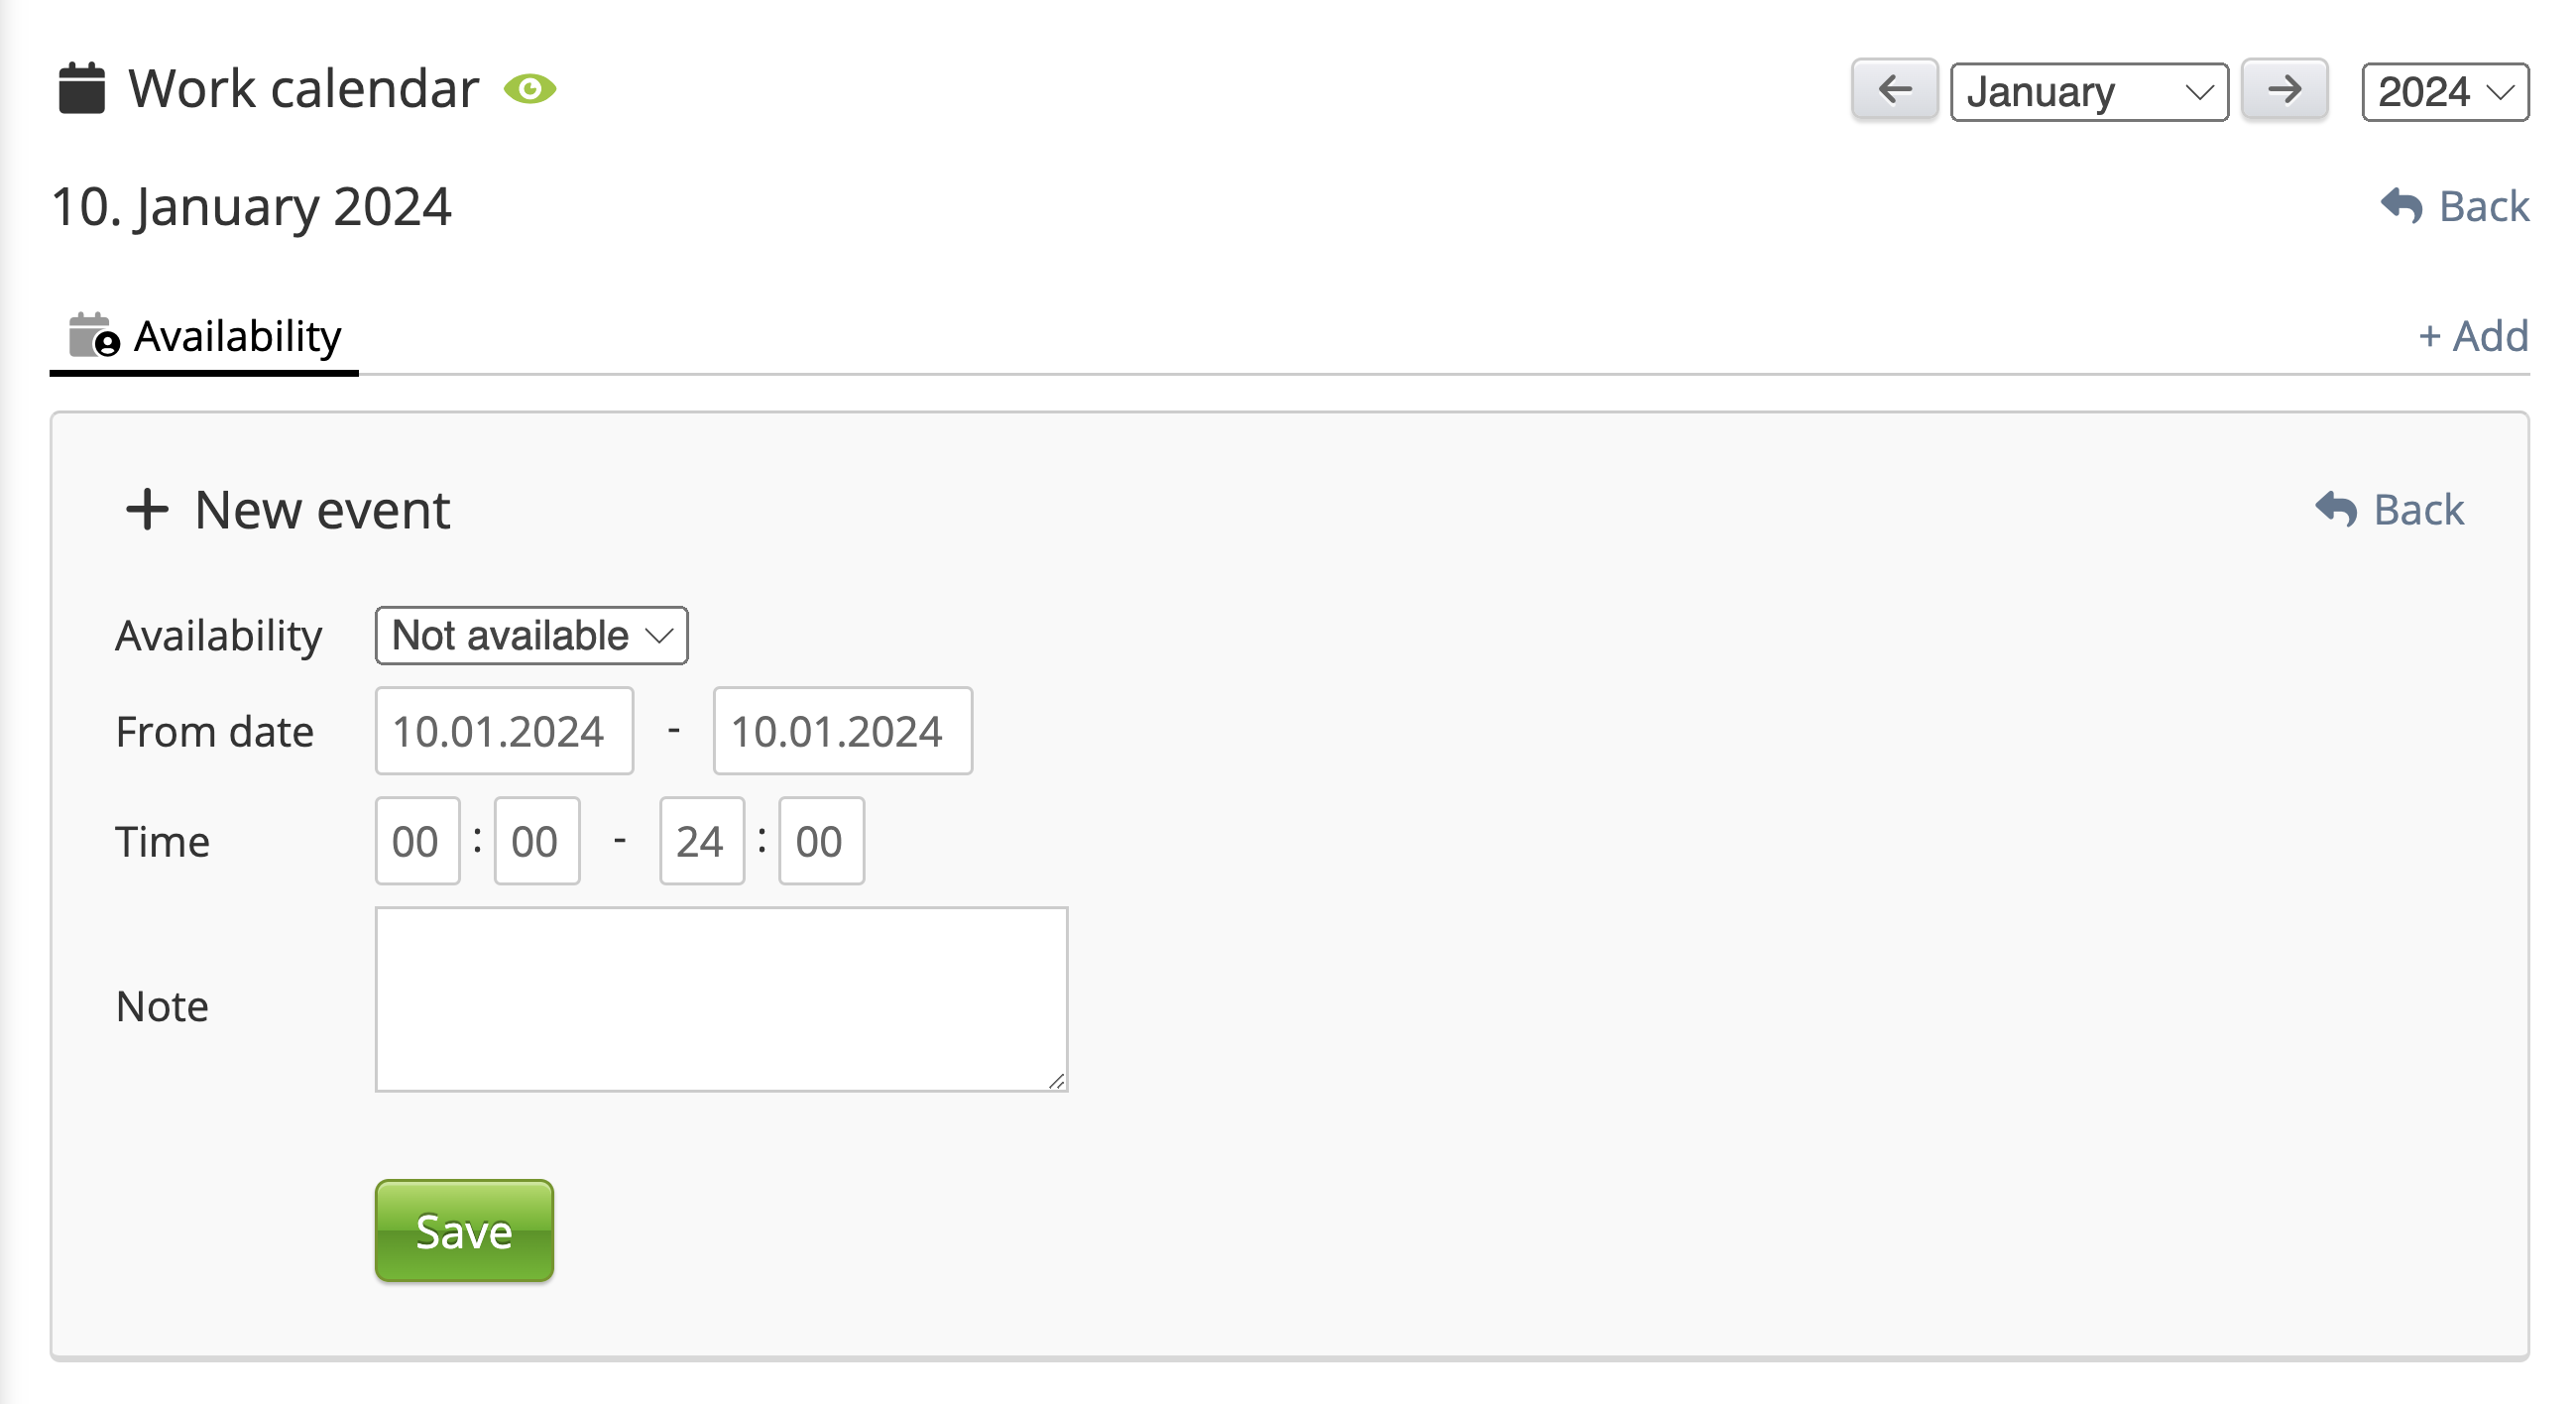
Task: Open the January month dropdown
Action: point(2088,92)
